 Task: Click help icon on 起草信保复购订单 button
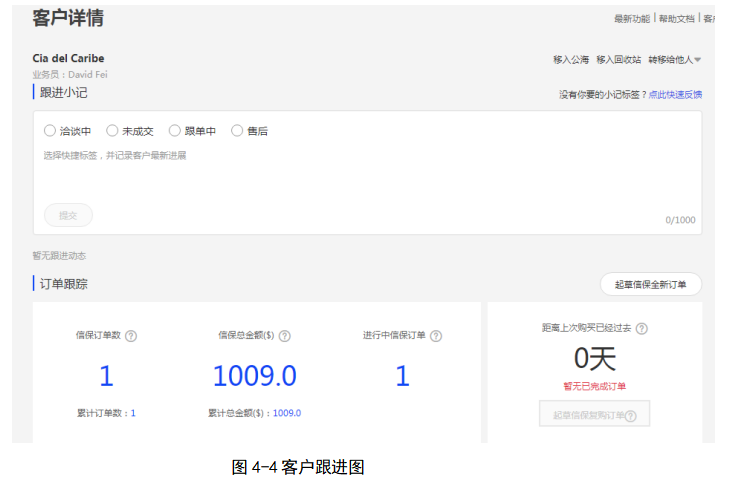tap(631, 416)
